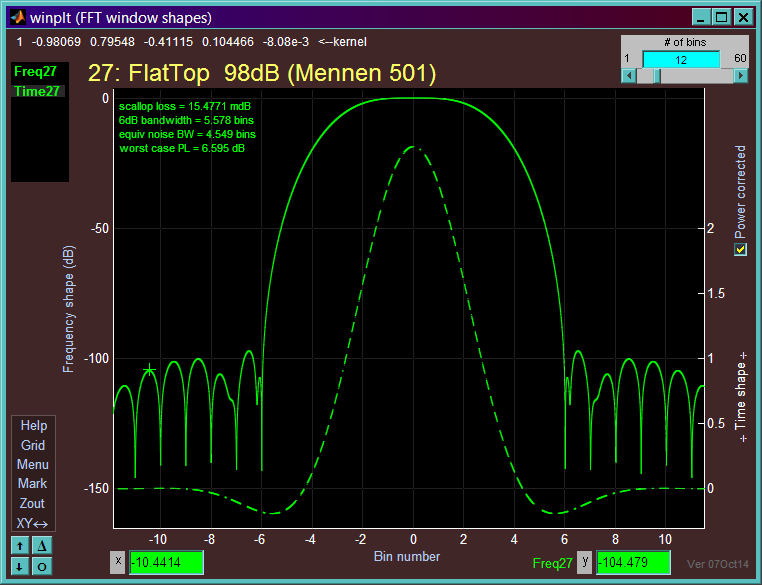
Task: Click the -150 tick label on the frequency axis
Action: [x=96, y=488]
